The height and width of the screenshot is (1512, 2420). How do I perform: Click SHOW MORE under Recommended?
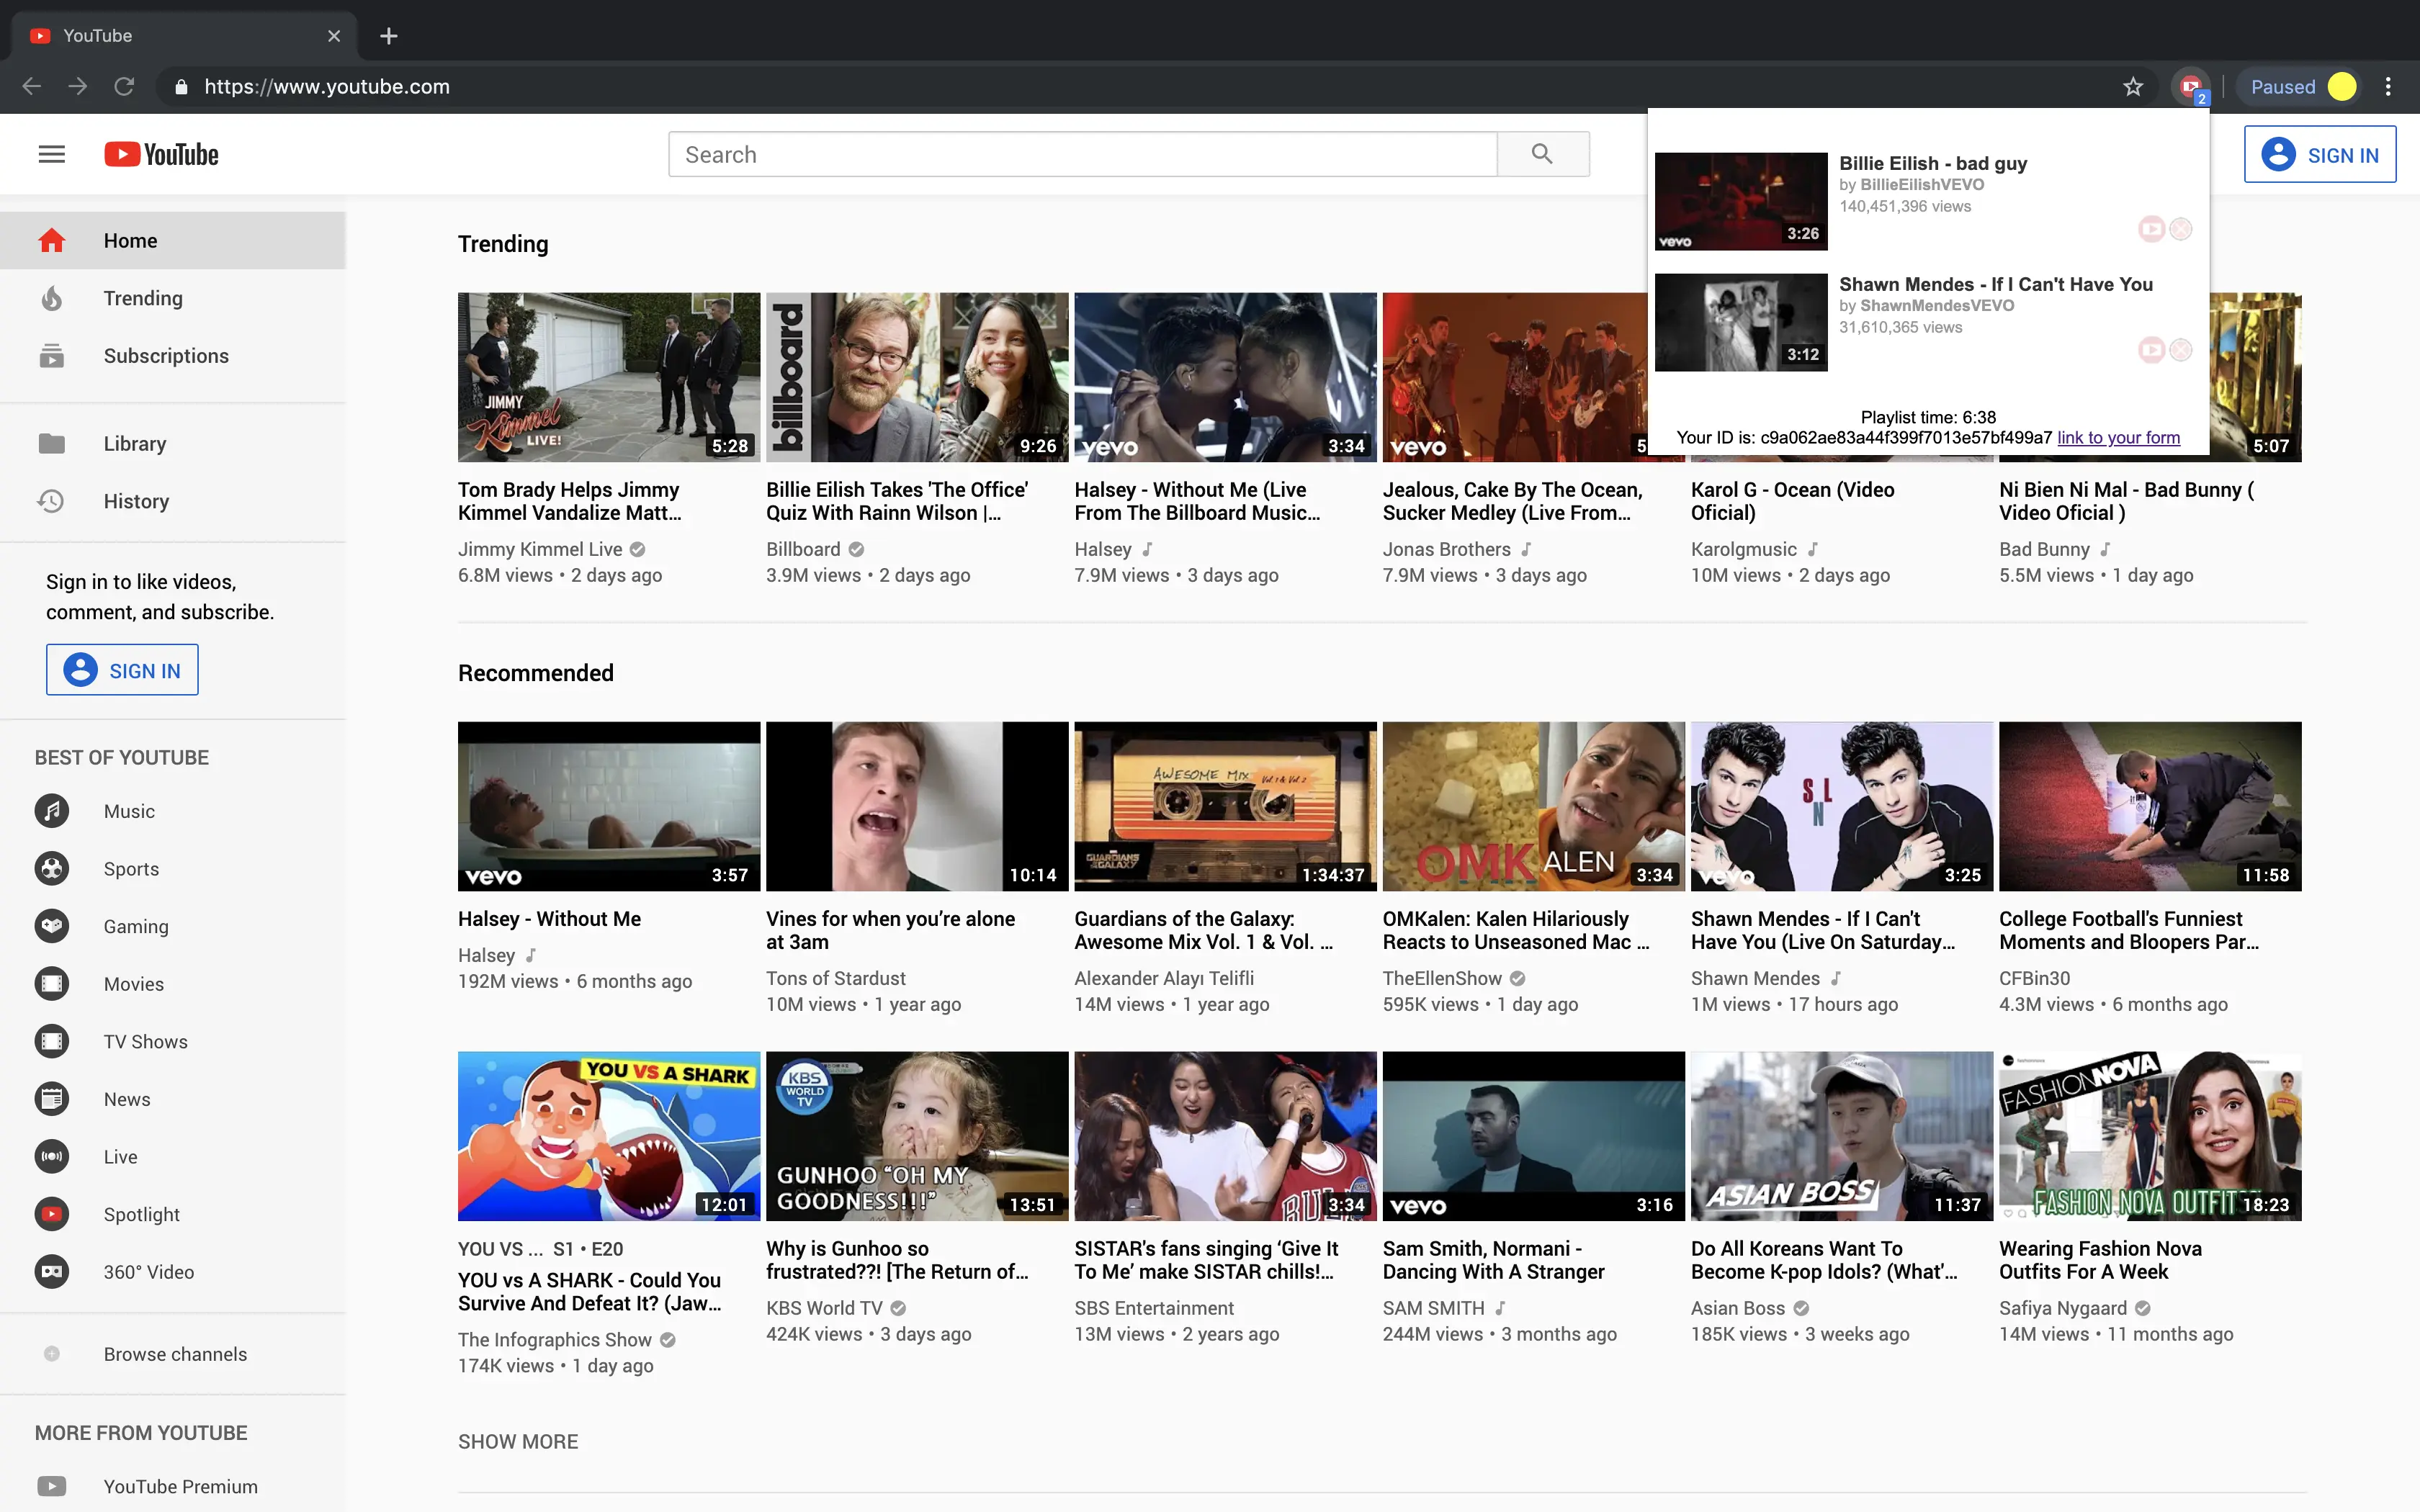(x=518, y=1441)
